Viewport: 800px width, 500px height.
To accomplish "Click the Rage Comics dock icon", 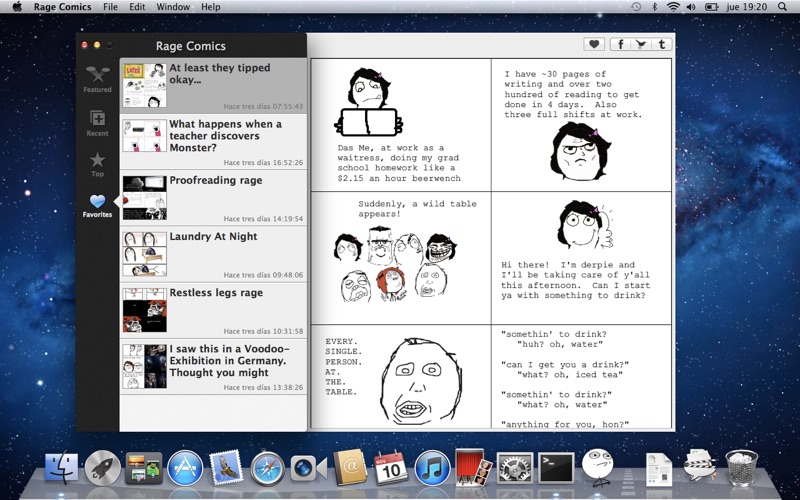I will click(597, 466).
